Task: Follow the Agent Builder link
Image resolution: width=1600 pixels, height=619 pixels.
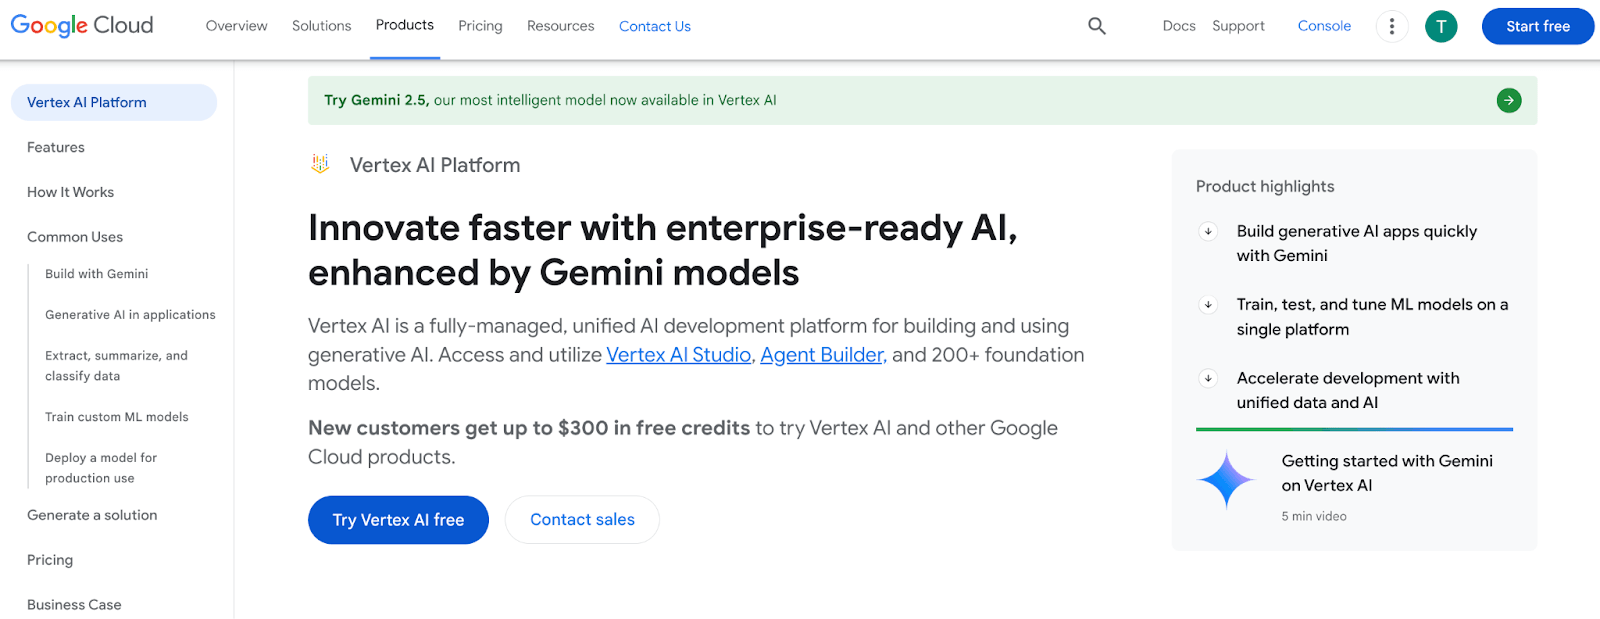Action: click(x=822, y=355)
